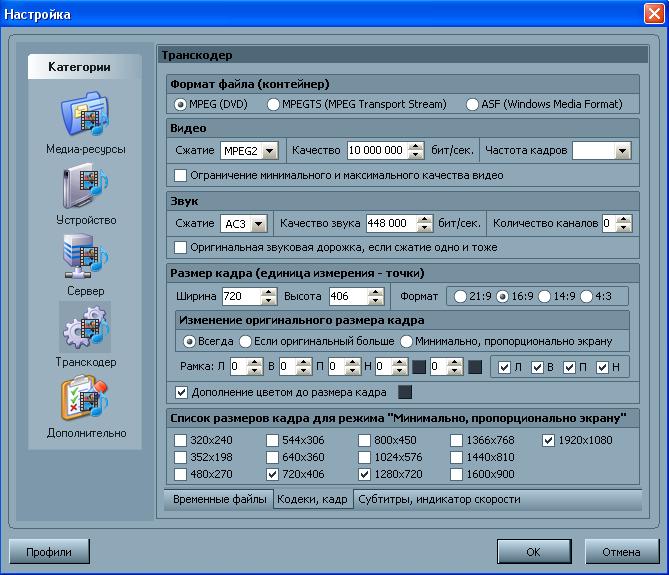Toggle the Л frame side checkbox
The width and height of the screenshot is (669, 575).
point(505,367)
